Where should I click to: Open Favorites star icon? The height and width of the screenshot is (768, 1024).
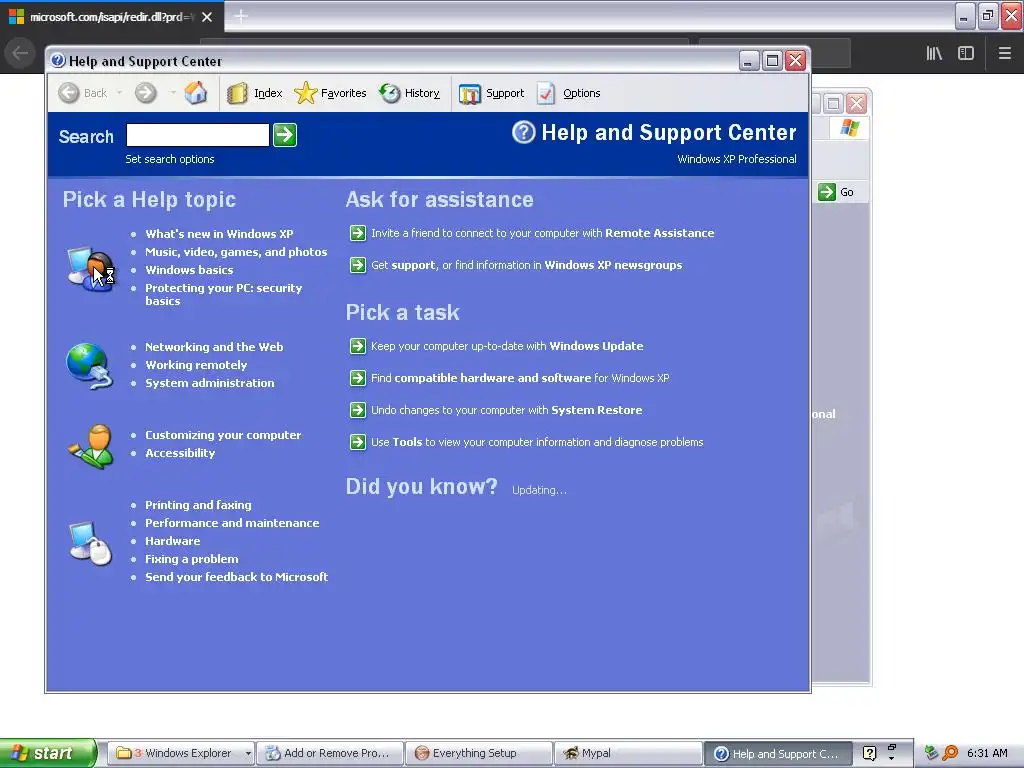click(x=305, y=93)
